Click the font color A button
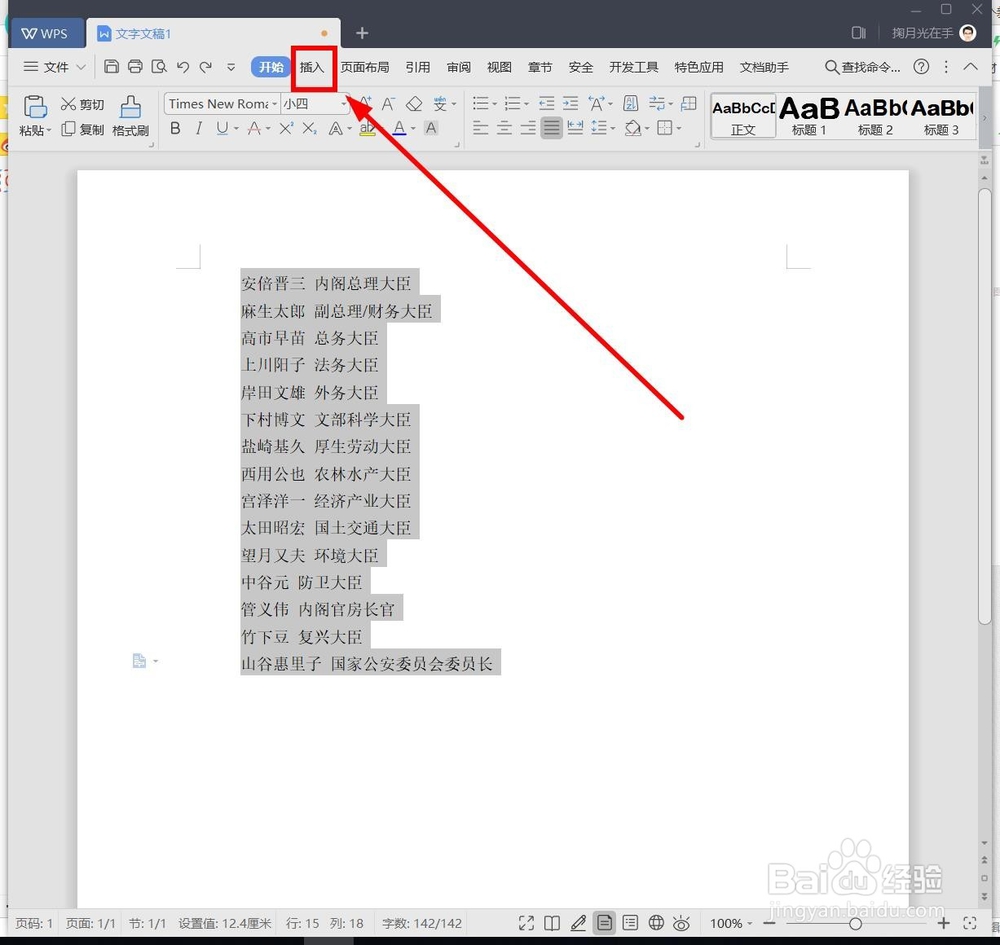 click(399, 129)
